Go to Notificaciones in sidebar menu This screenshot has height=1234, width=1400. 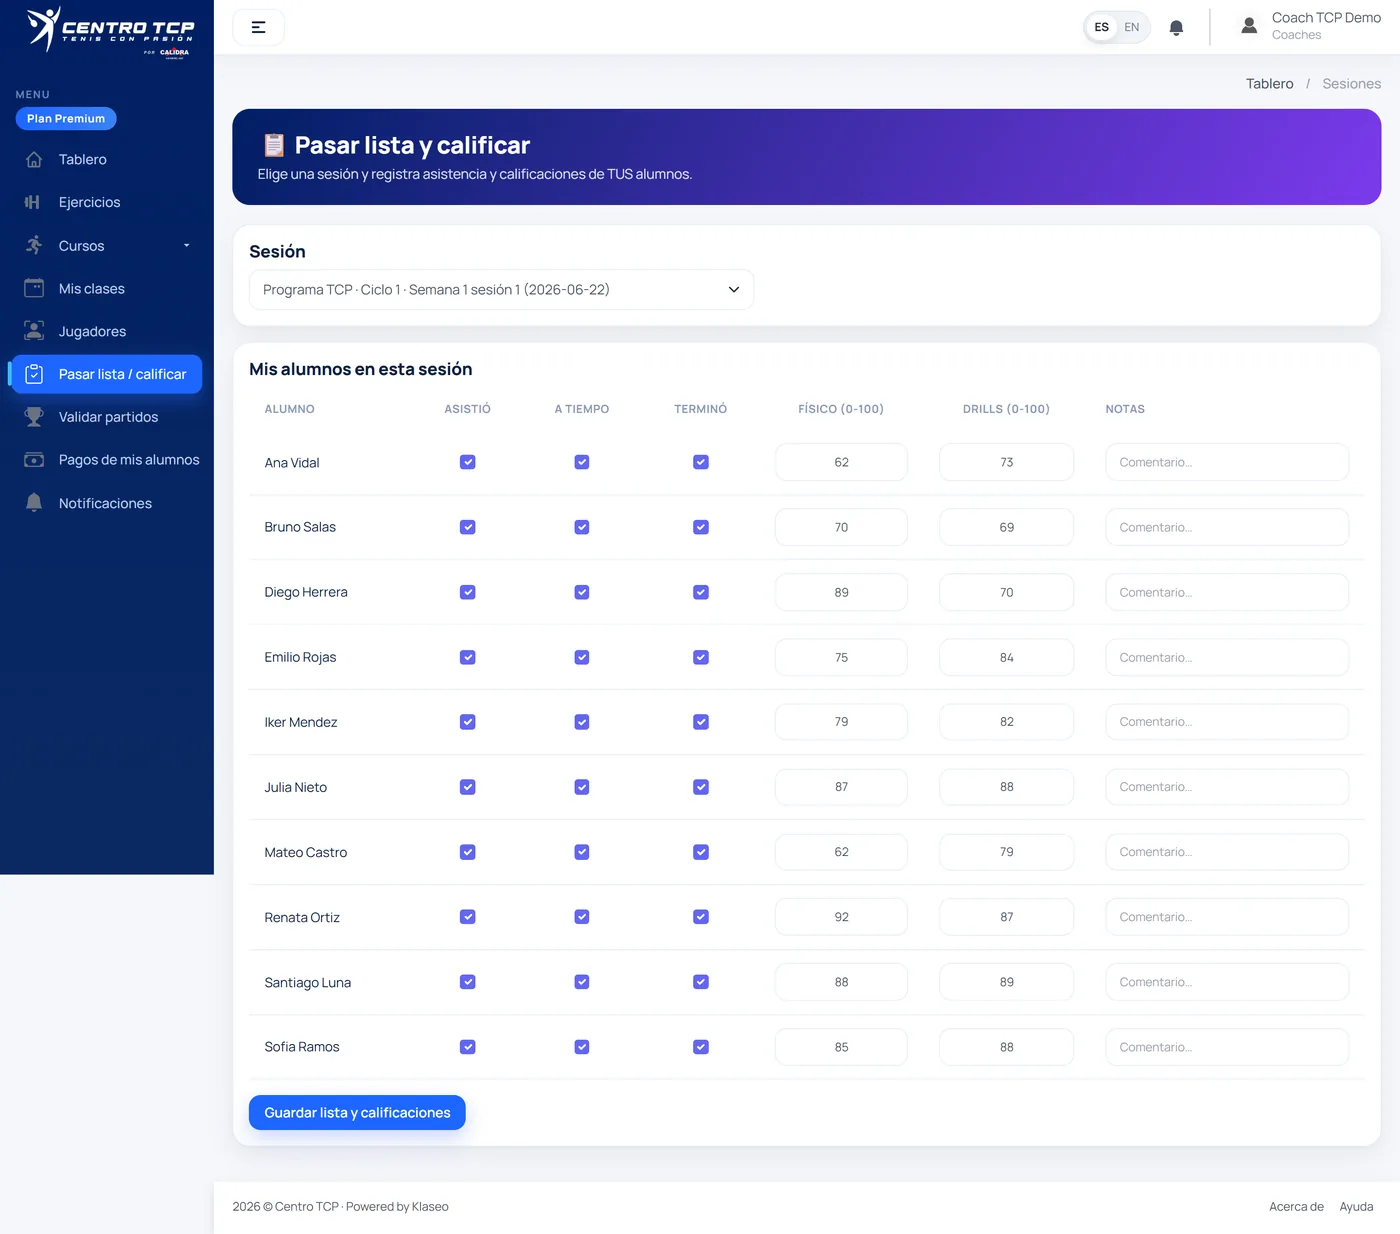click(105, 503)
